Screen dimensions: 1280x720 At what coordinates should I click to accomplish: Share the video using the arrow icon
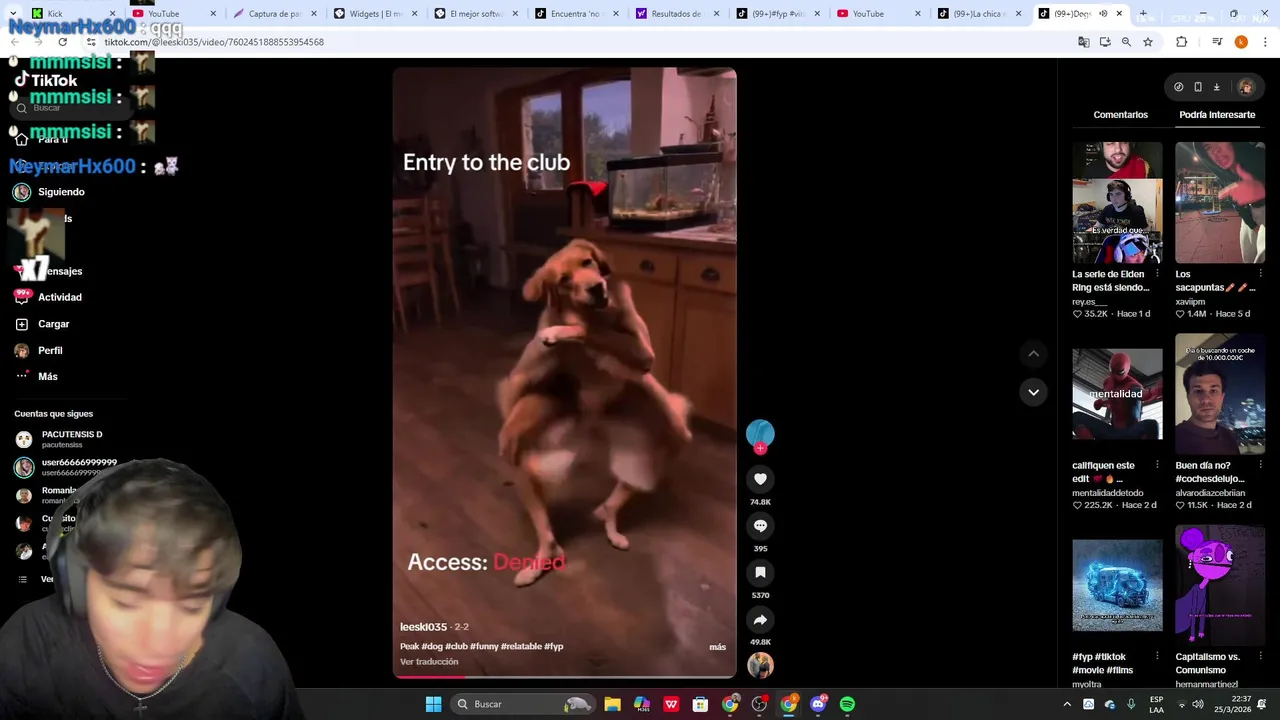[x=760, y=620]
